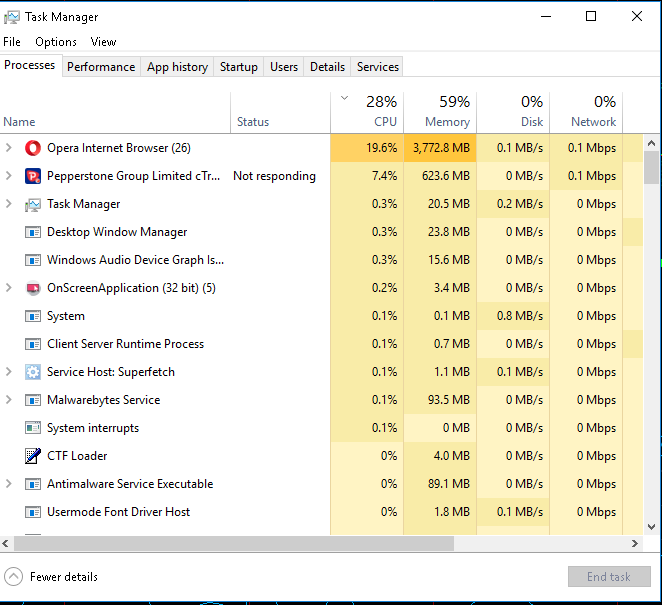662x605 pixels.
Task: Sort by the Status column header
Action: (x=281, y=113)
